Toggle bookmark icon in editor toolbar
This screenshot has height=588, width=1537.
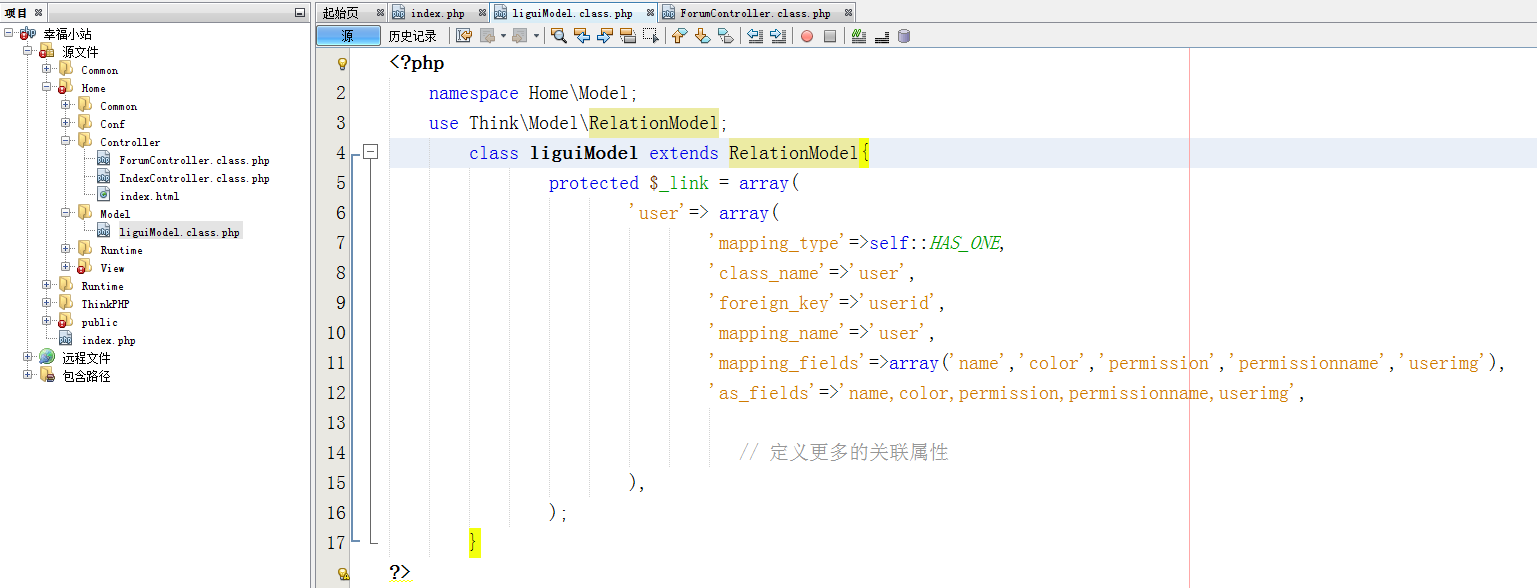[x=726, y=36]
